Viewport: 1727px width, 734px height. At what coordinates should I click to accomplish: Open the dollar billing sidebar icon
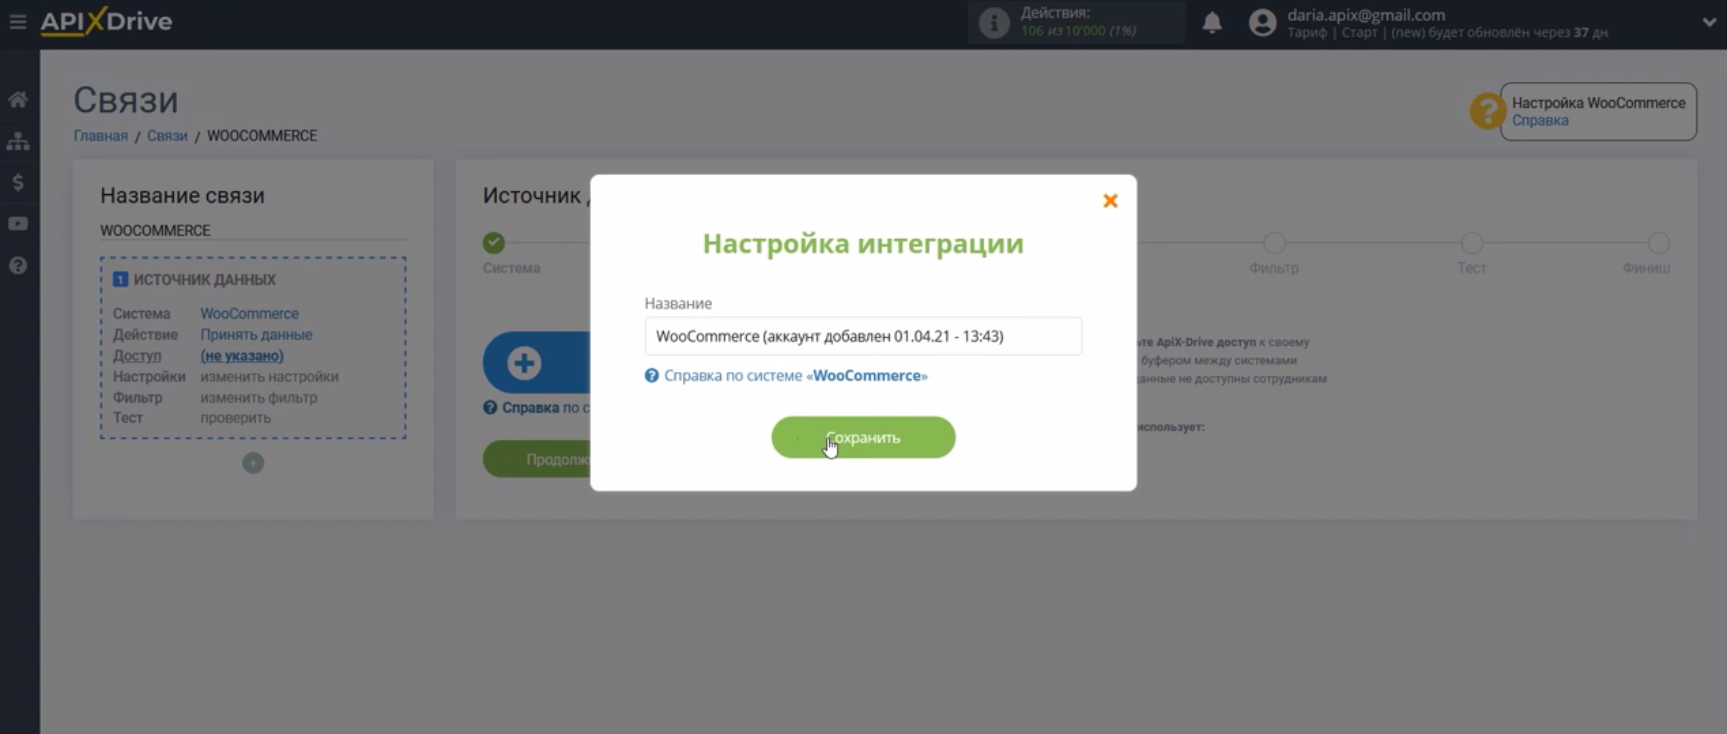click(x=18, y=182)
